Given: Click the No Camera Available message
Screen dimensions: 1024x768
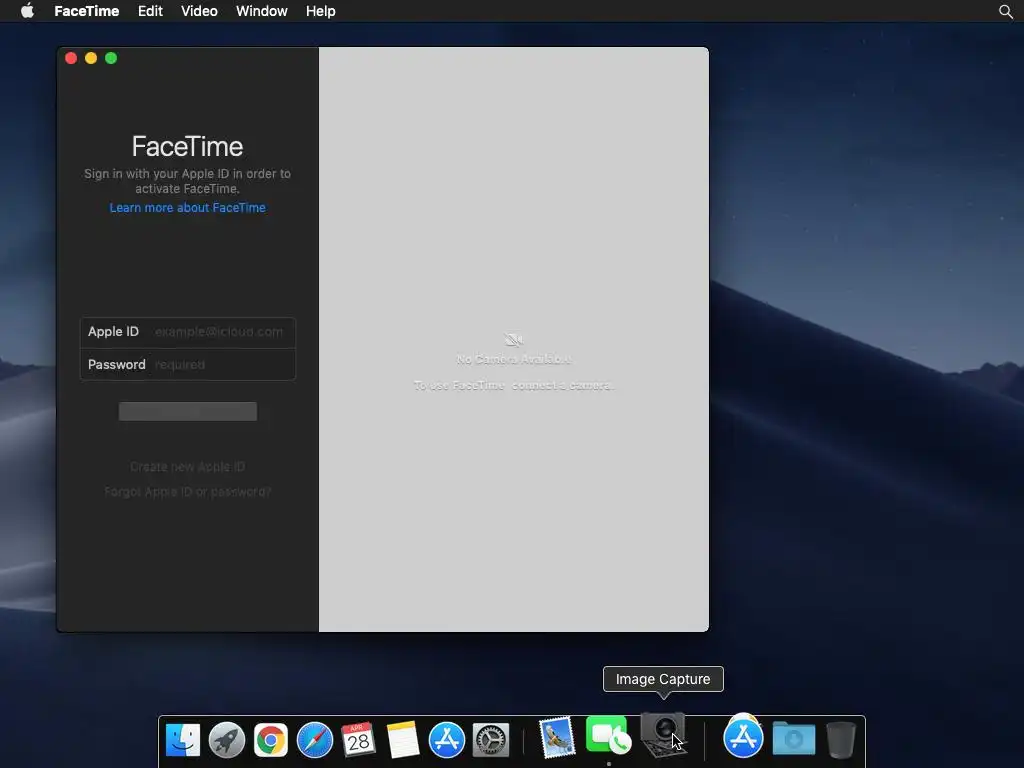Looking at the screenshot, I should (514, 359).
